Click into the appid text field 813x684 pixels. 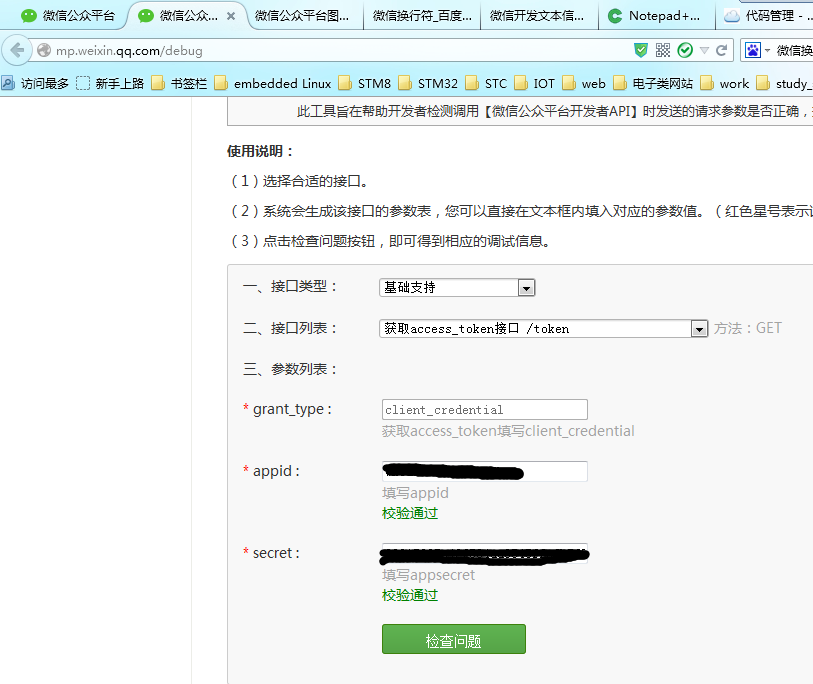484,472
